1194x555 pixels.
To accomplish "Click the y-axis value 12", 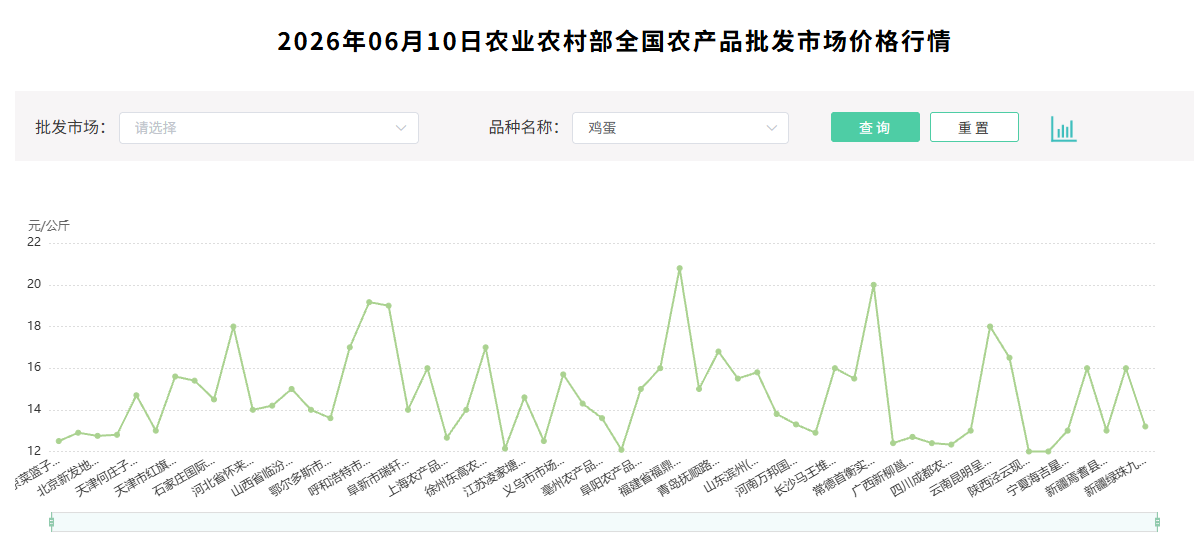I will coord(34,451).
